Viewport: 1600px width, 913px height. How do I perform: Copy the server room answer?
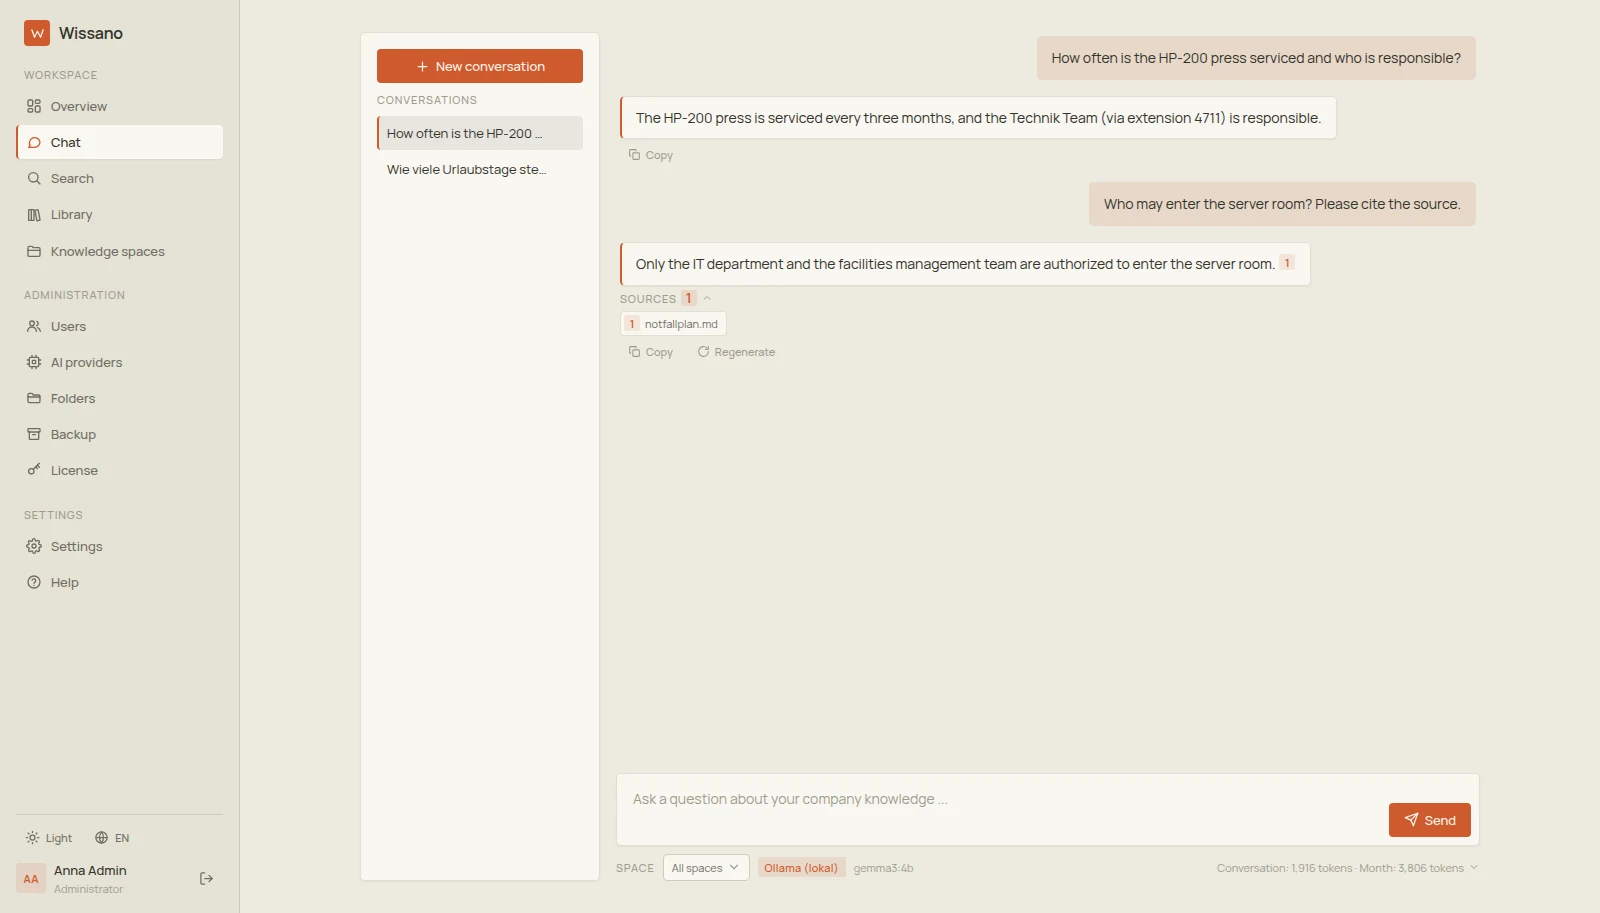[x=651, y=352]
